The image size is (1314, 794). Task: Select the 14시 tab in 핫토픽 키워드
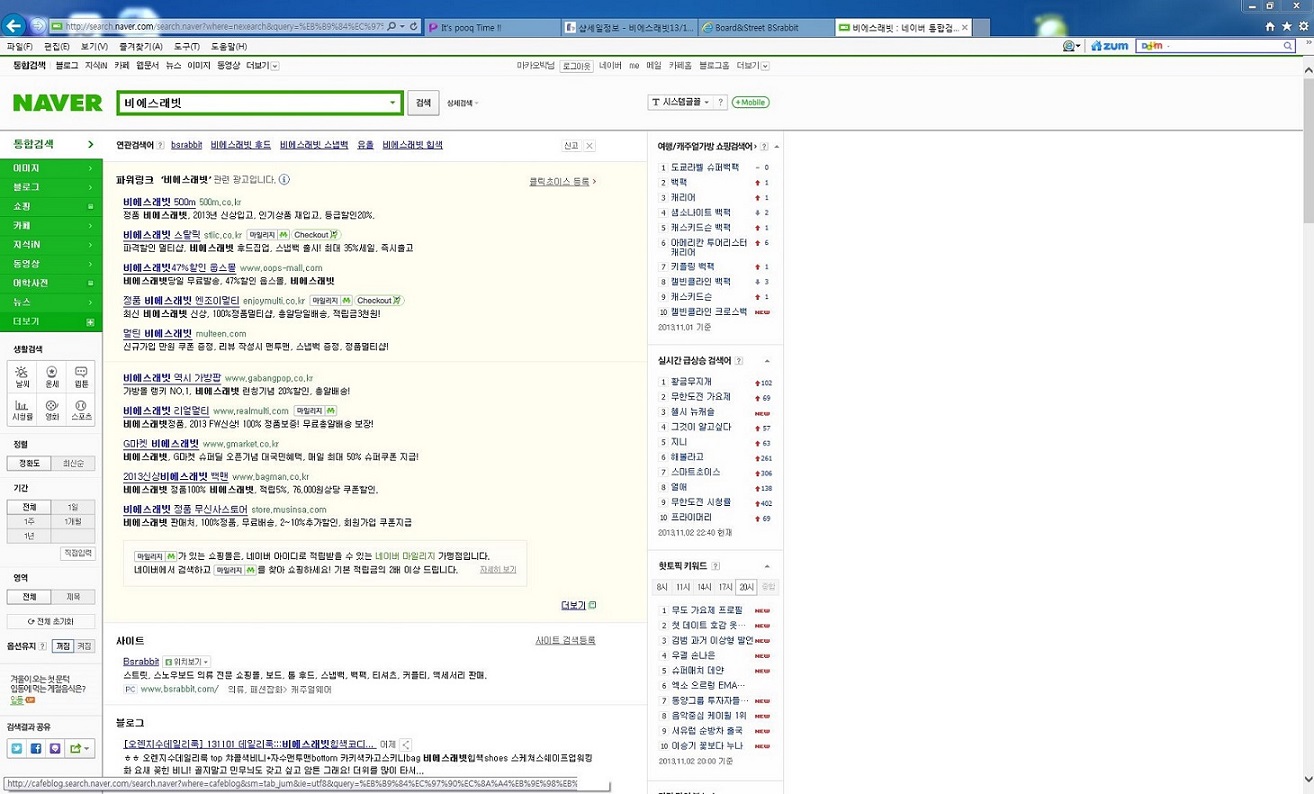click(x=704, y=587)
